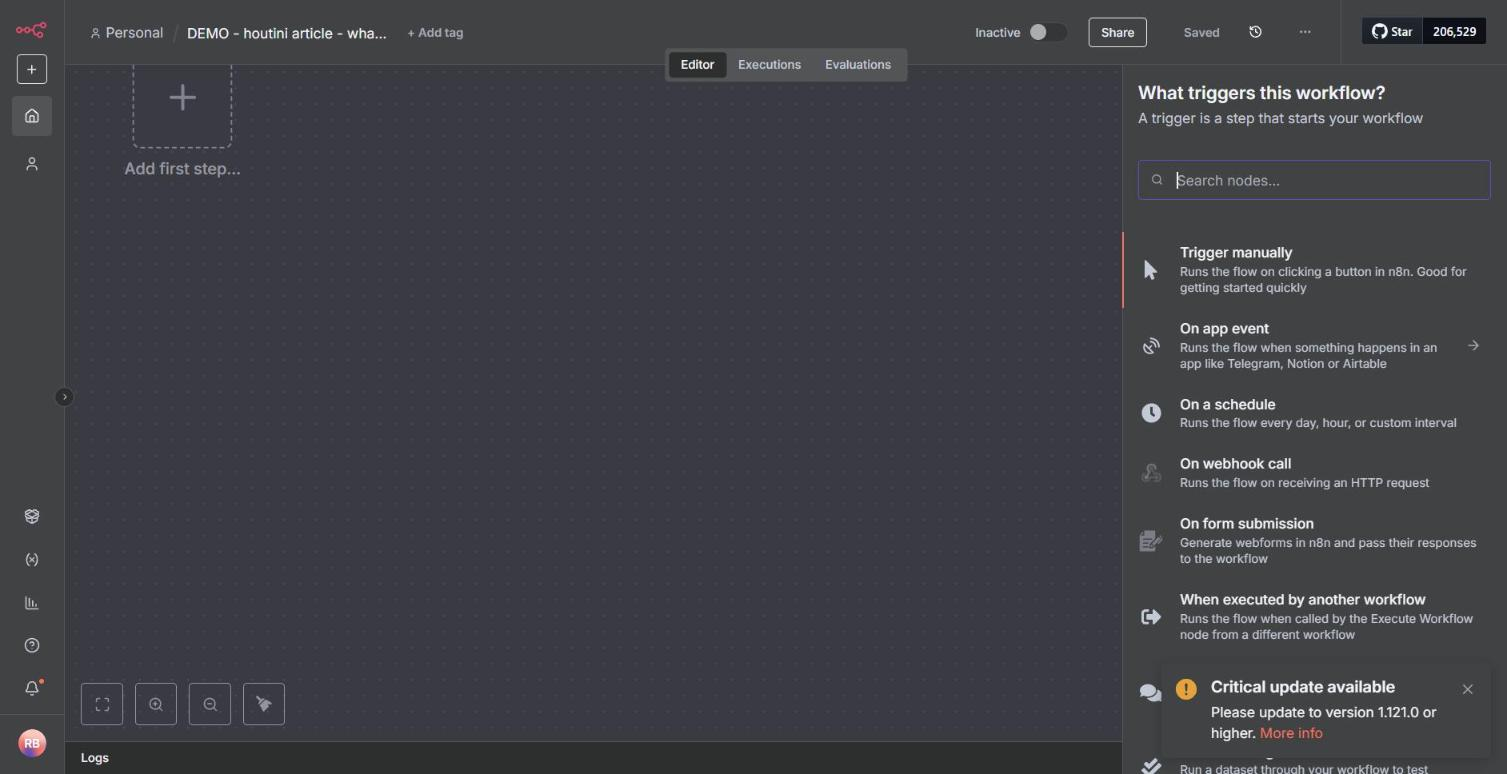1507x774 pixels.
Task: Expand the collapsed left sidebar arrow
Action: click(x=64, y=397)
